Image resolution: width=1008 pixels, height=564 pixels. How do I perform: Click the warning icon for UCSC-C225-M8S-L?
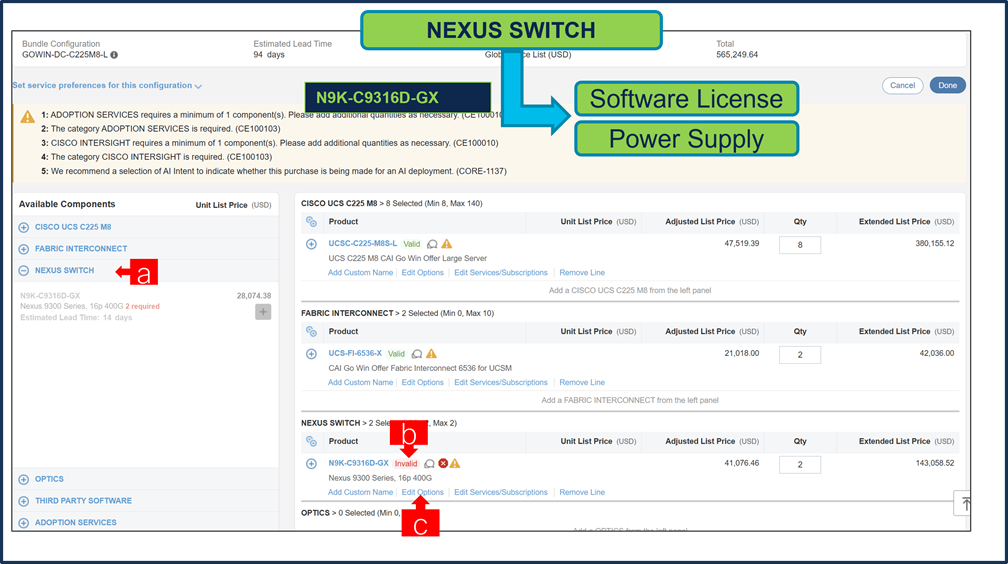(x=447, y=244)
